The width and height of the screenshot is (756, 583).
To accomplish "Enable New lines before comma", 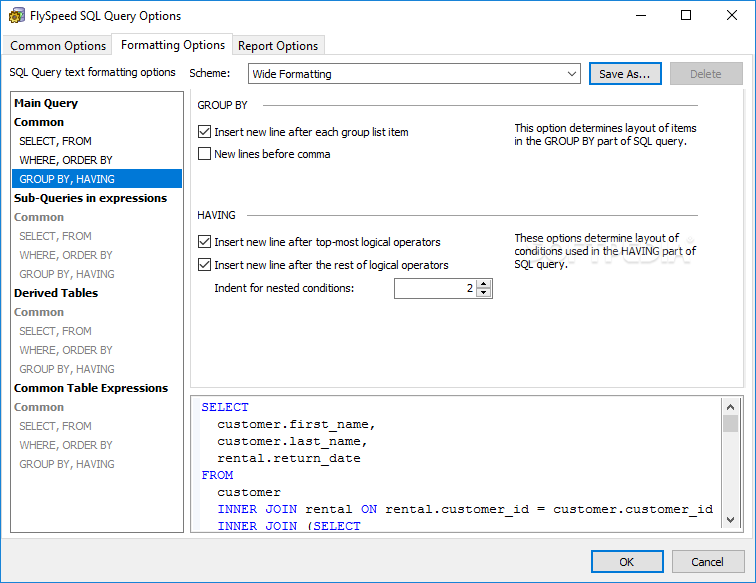I will [205, 154].
